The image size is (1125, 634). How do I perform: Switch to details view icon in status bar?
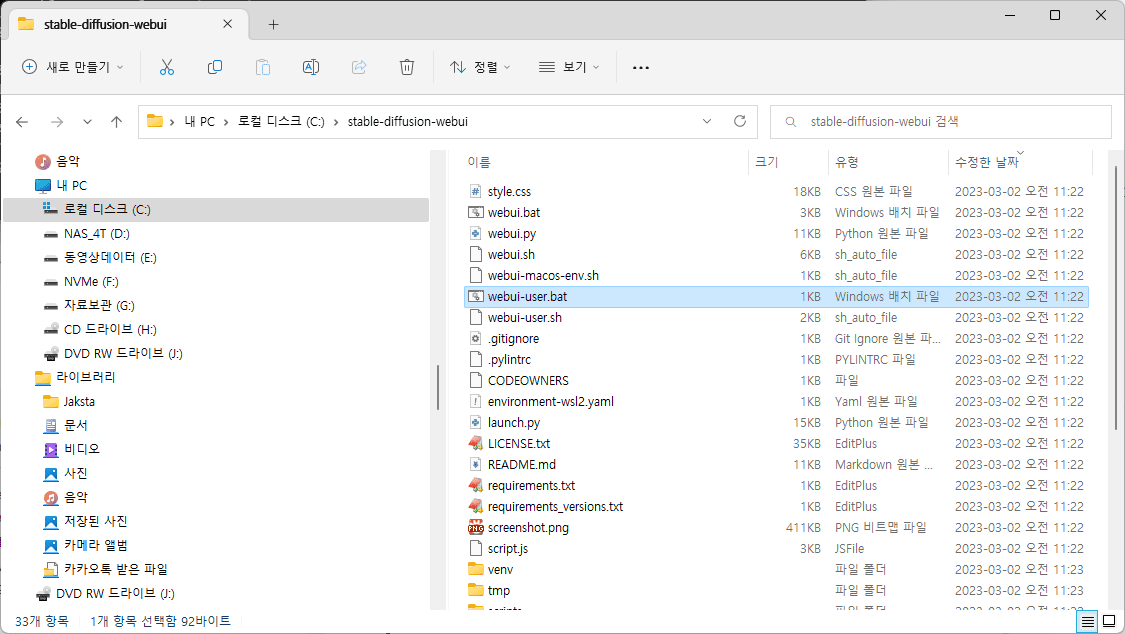1088,621
